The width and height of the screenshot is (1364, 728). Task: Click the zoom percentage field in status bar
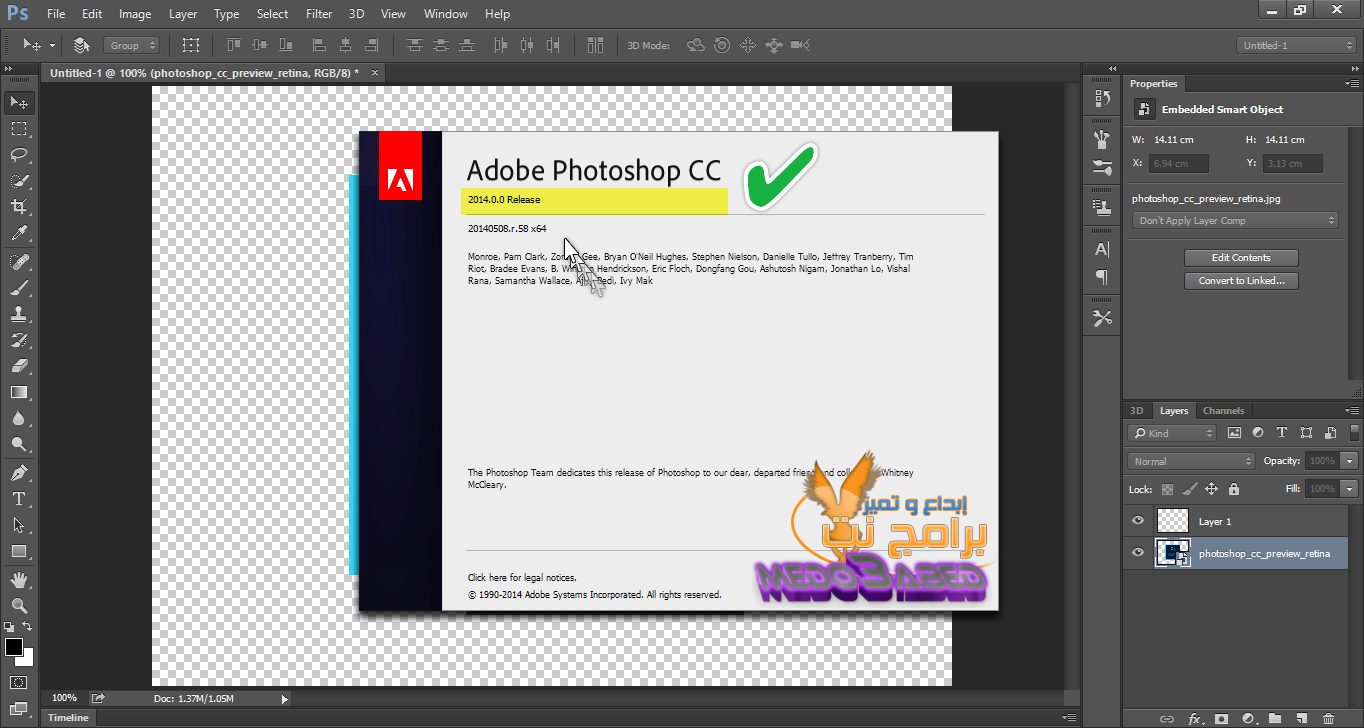click(x=64, y=698)
